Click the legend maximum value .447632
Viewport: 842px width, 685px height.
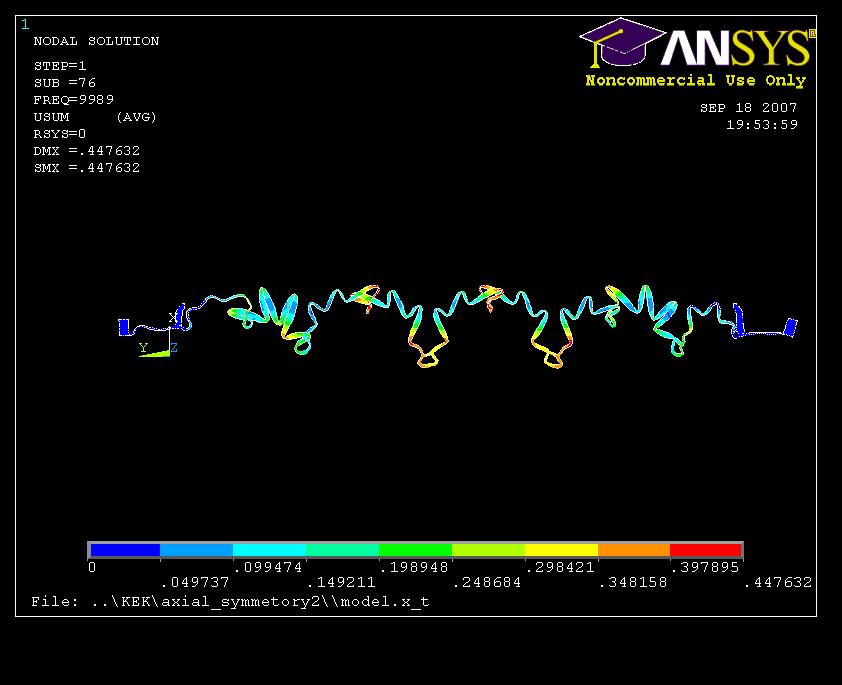click(x=779, y=582)
